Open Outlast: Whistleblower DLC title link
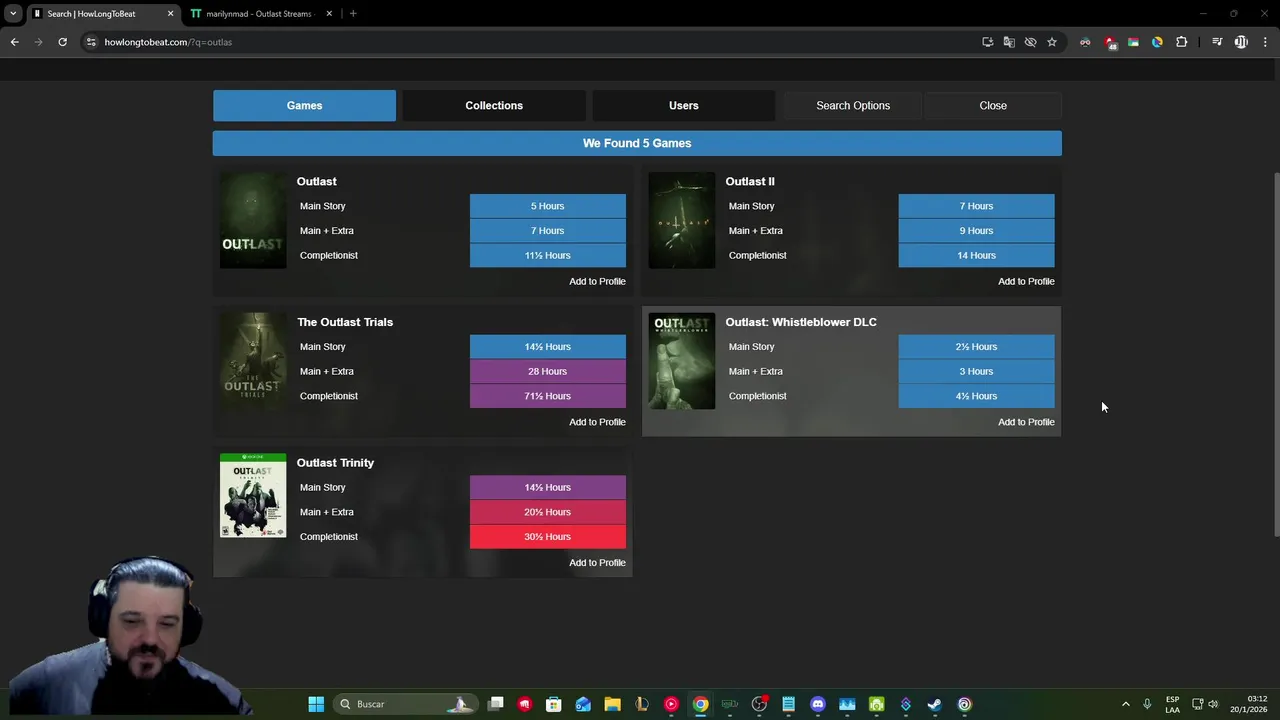1280x720 pixels. coord(801,322)
